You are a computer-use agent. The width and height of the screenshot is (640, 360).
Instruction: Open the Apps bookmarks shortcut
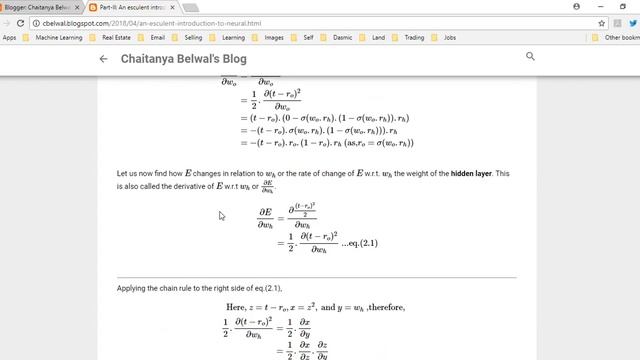point(9,38)
